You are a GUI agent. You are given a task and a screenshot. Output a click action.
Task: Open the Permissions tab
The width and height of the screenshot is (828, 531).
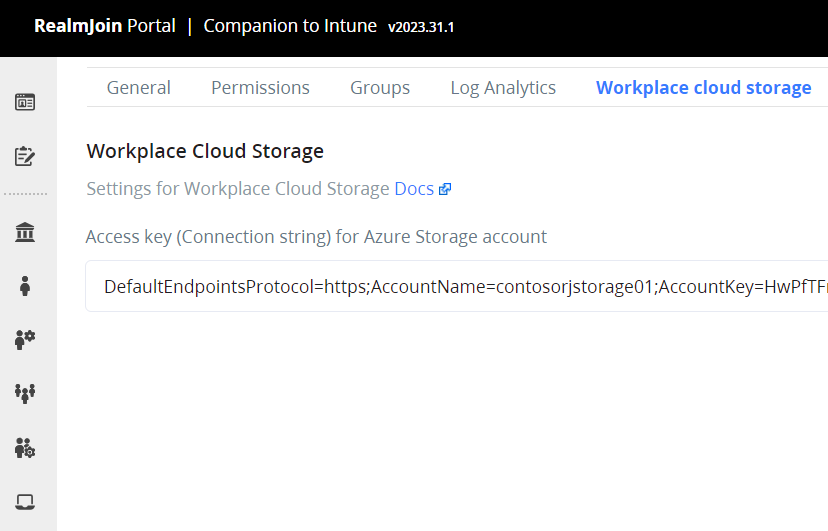tap(260, 88)
